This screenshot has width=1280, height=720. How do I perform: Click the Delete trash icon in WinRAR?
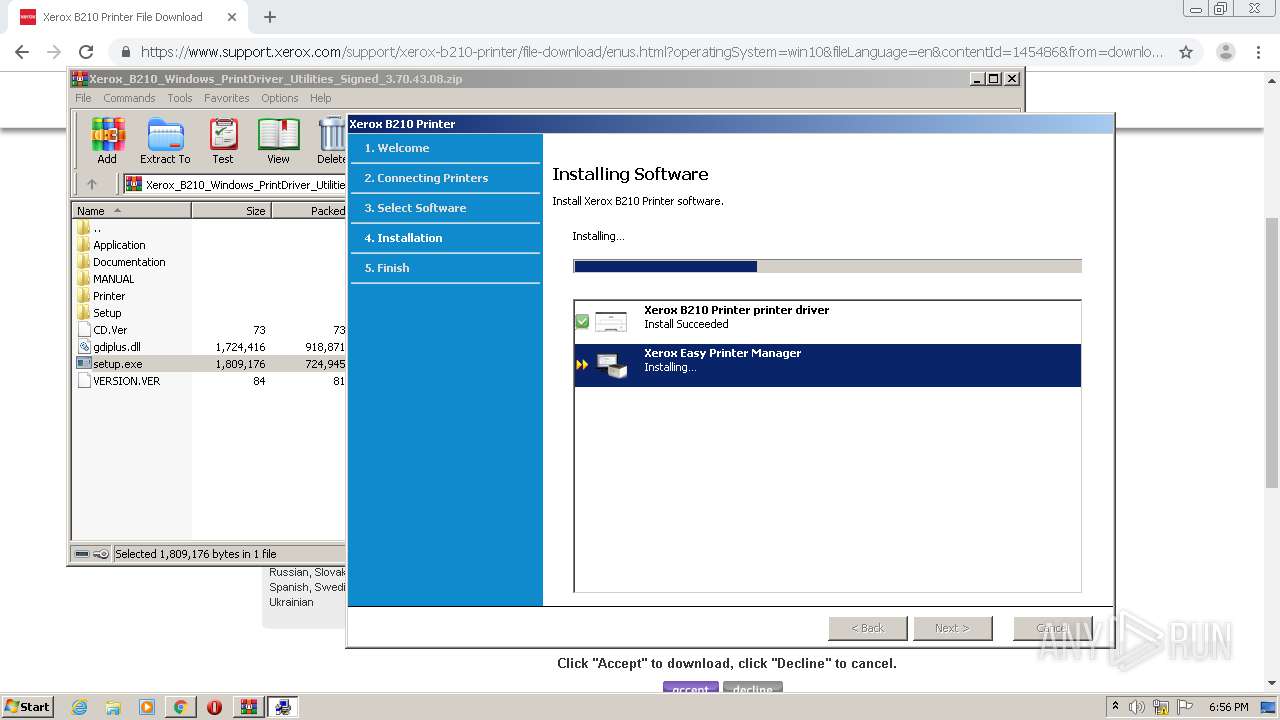(331, 141)
